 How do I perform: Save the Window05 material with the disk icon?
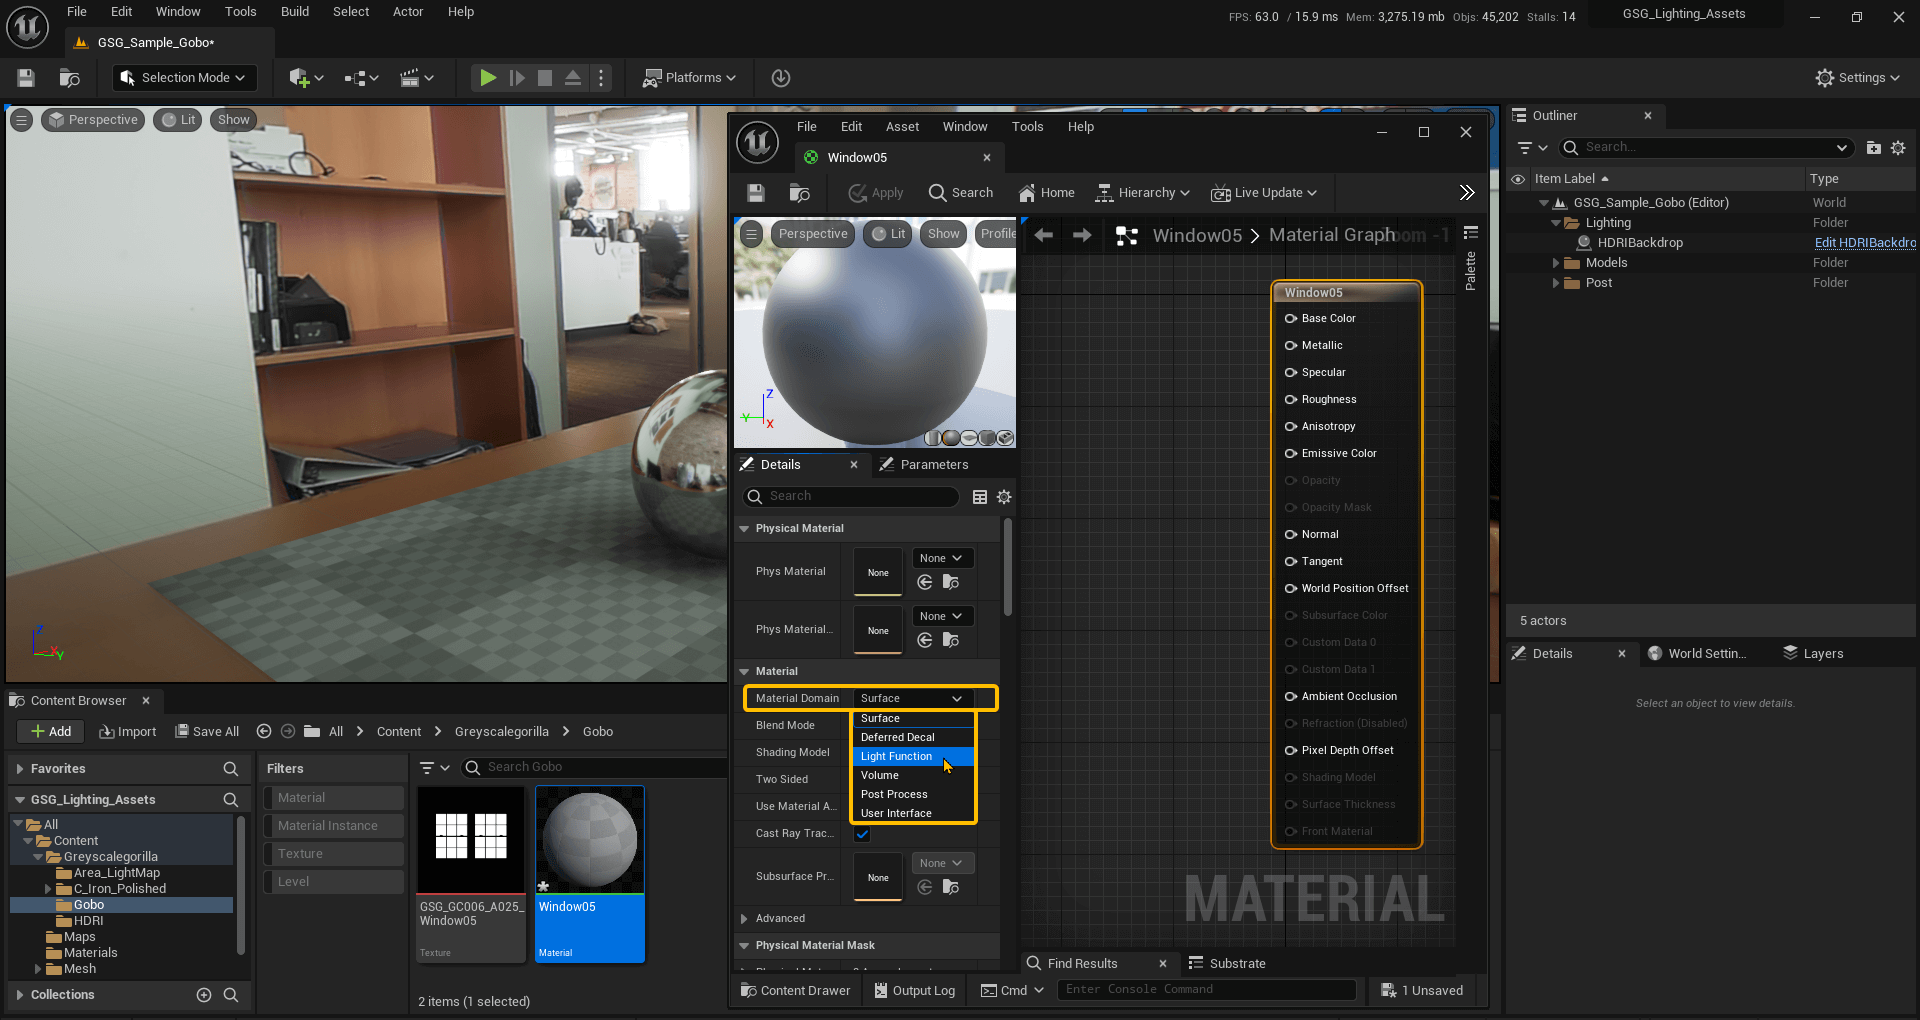(x=756, y=193)
